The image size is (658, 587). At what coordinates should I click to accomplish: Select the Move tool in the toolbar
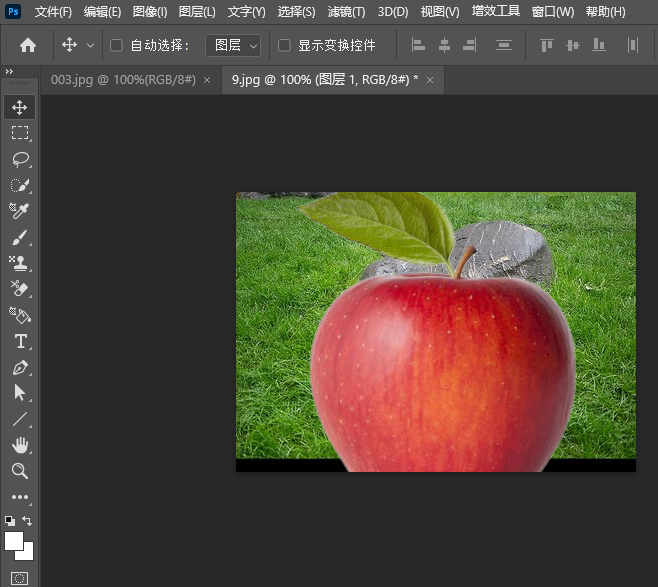click(20, 107)
